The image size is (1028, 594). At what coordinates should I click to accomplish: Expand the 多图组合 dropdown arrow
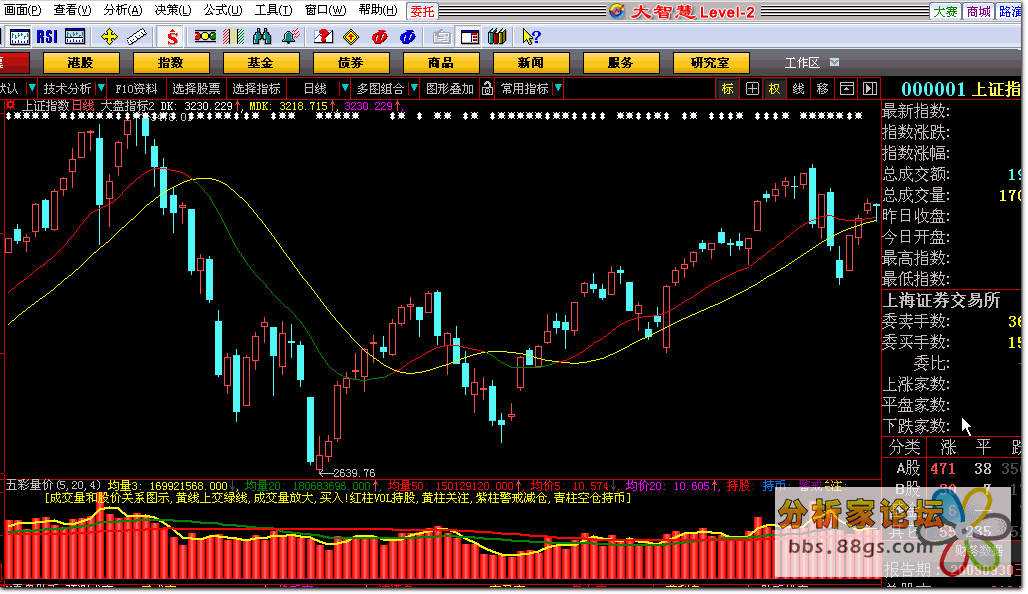tap(414, 88)
